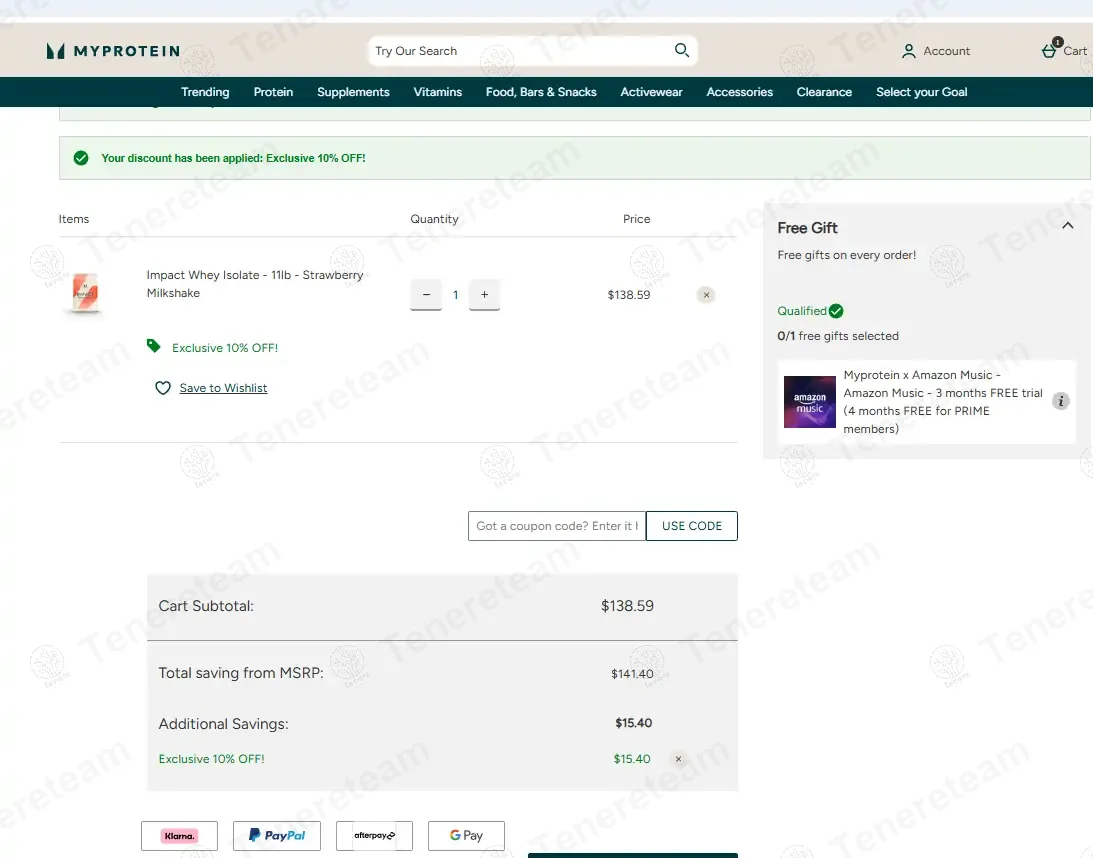1093x858 pixels.
Task: Pay with PayPal button
Action: tap(277, 836)
